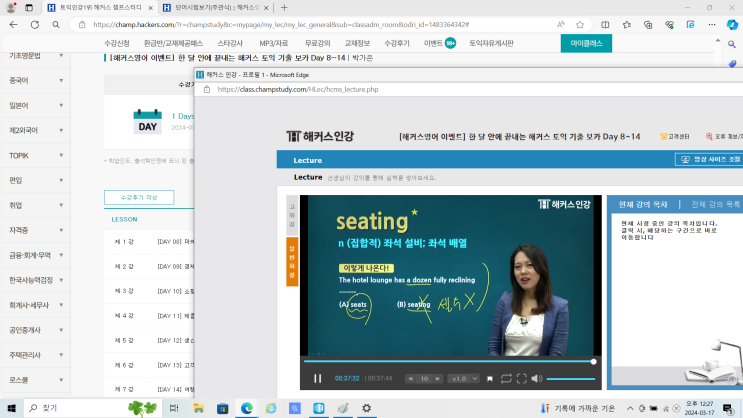Open the 영상 사이즈 조절 video size control

(x=709, y=159)
